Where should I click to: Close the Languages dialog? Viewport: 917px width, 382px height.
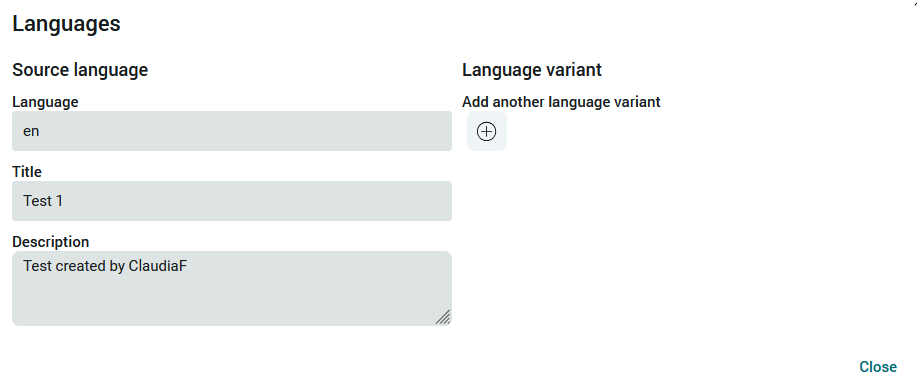878,367
